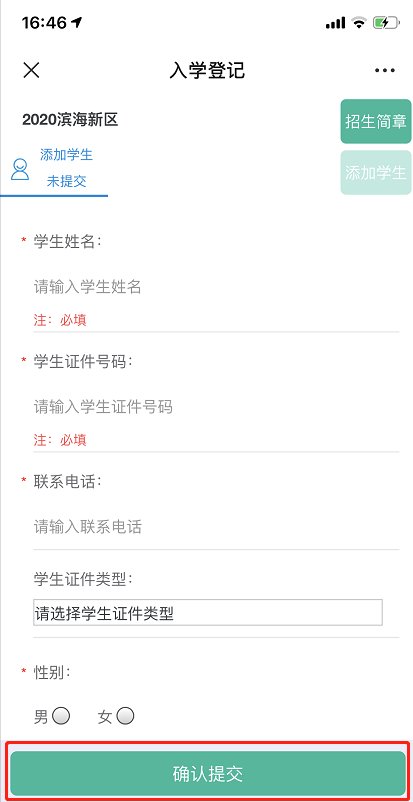
Task: Click the student avatar icon
Action: [x=20, y=169]
